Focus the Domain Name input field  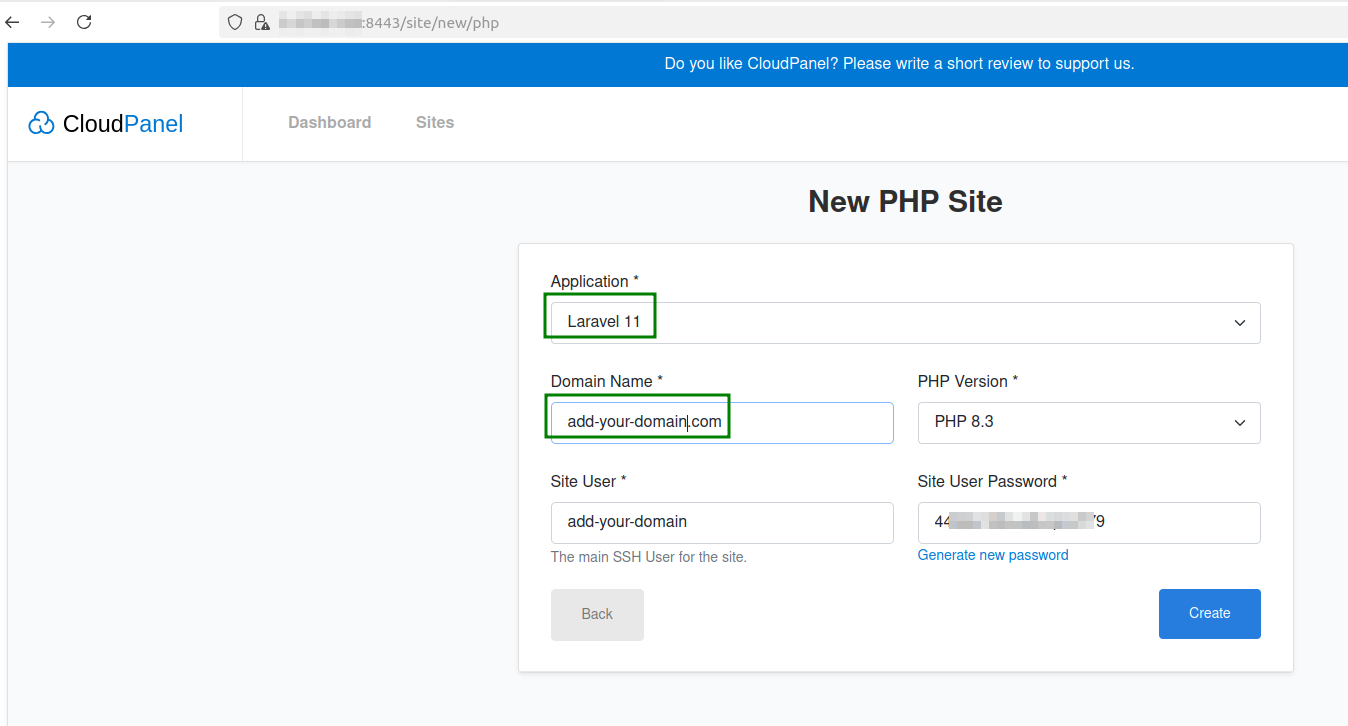coord(722,423)
